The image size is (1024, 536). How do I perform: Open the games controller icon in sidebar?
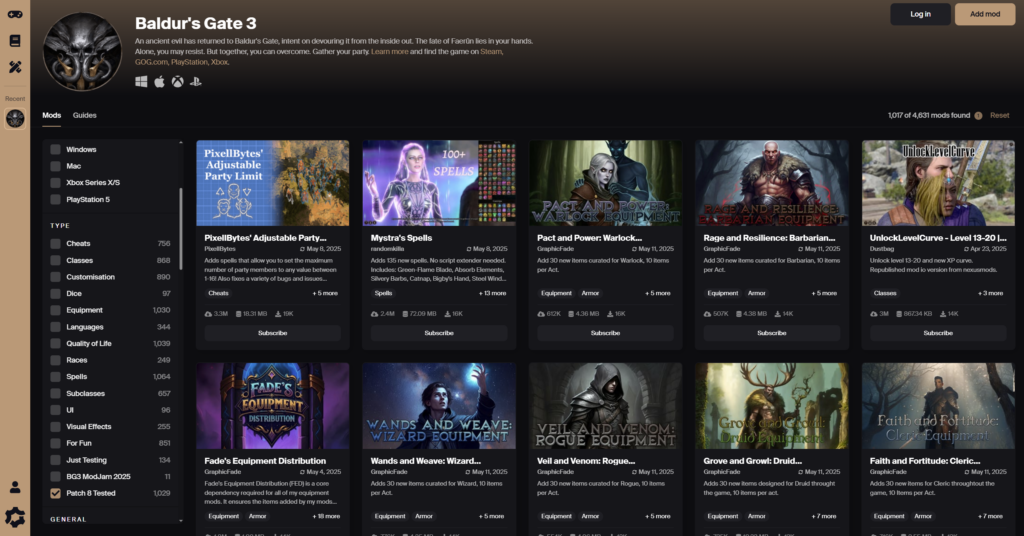point(15,14)
